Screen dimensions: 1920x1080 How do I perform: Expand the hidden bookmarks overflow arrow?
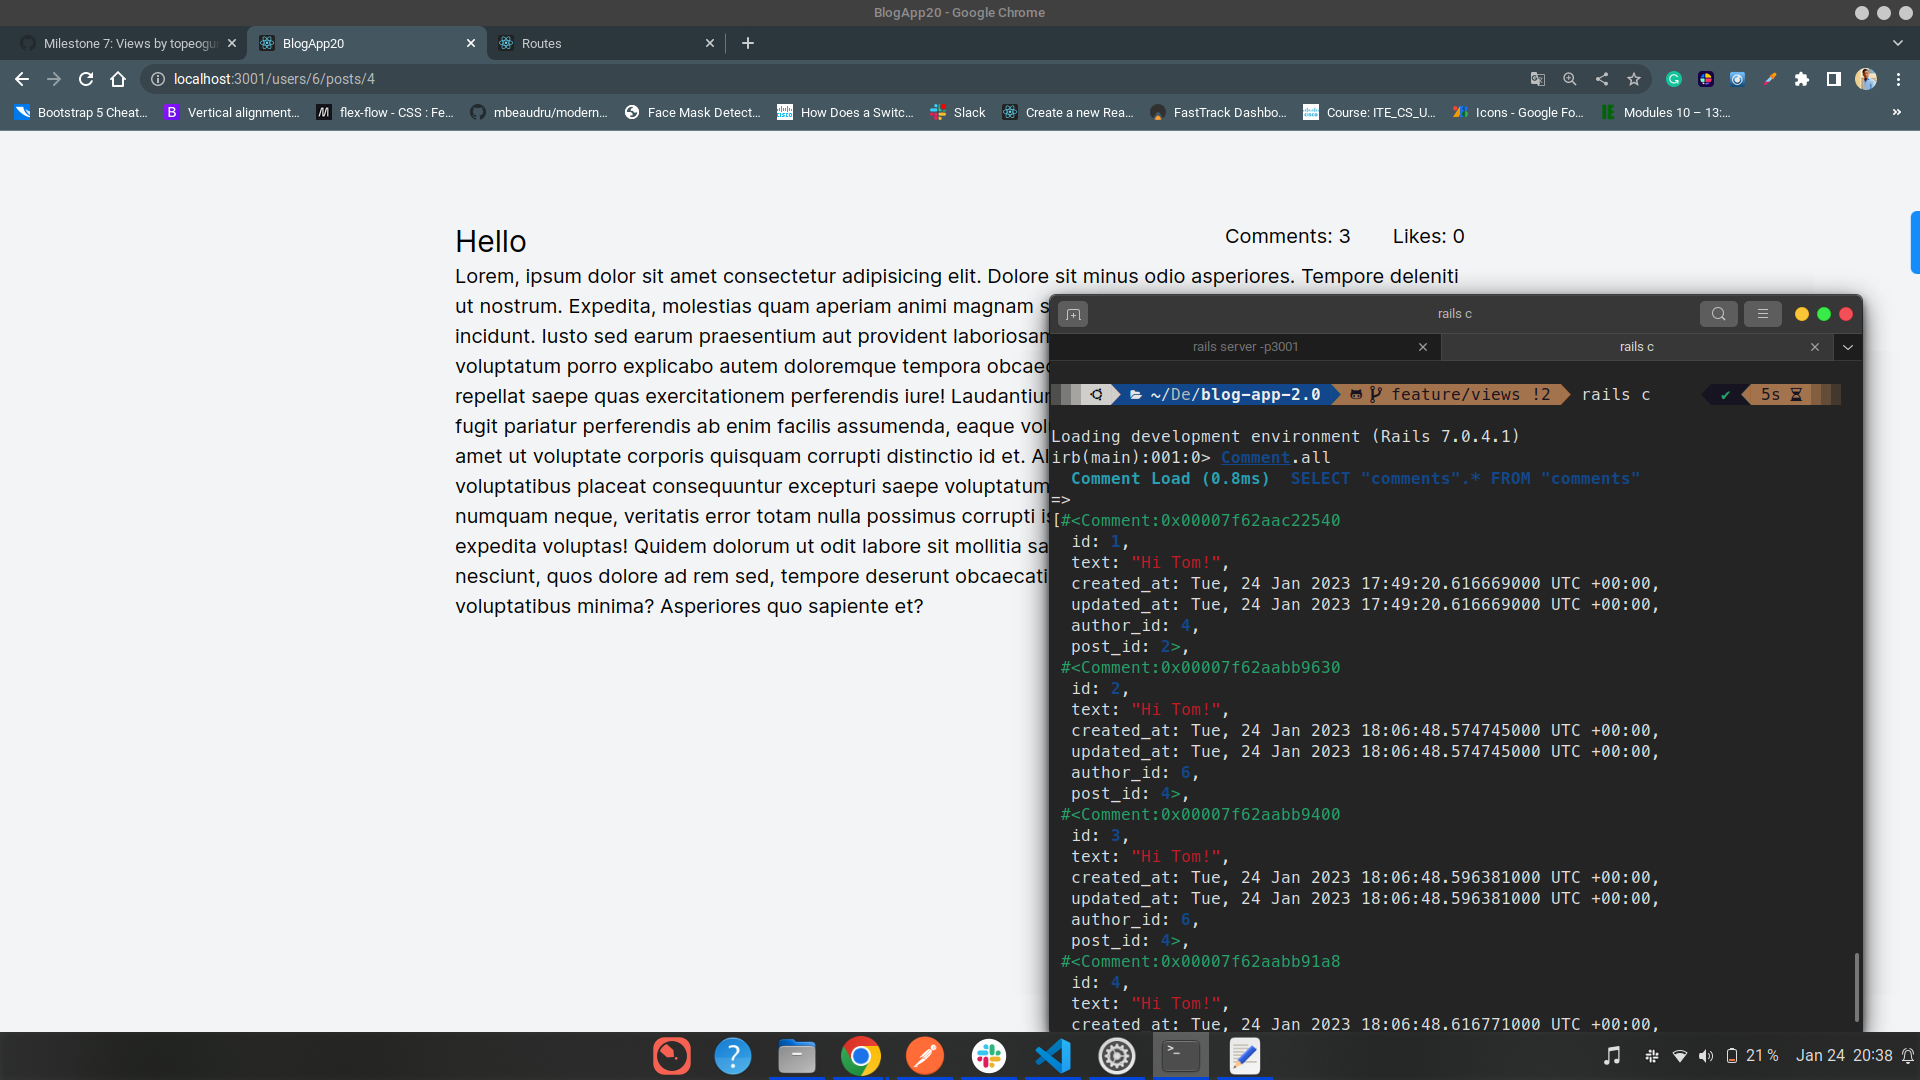click(1897, 112)
